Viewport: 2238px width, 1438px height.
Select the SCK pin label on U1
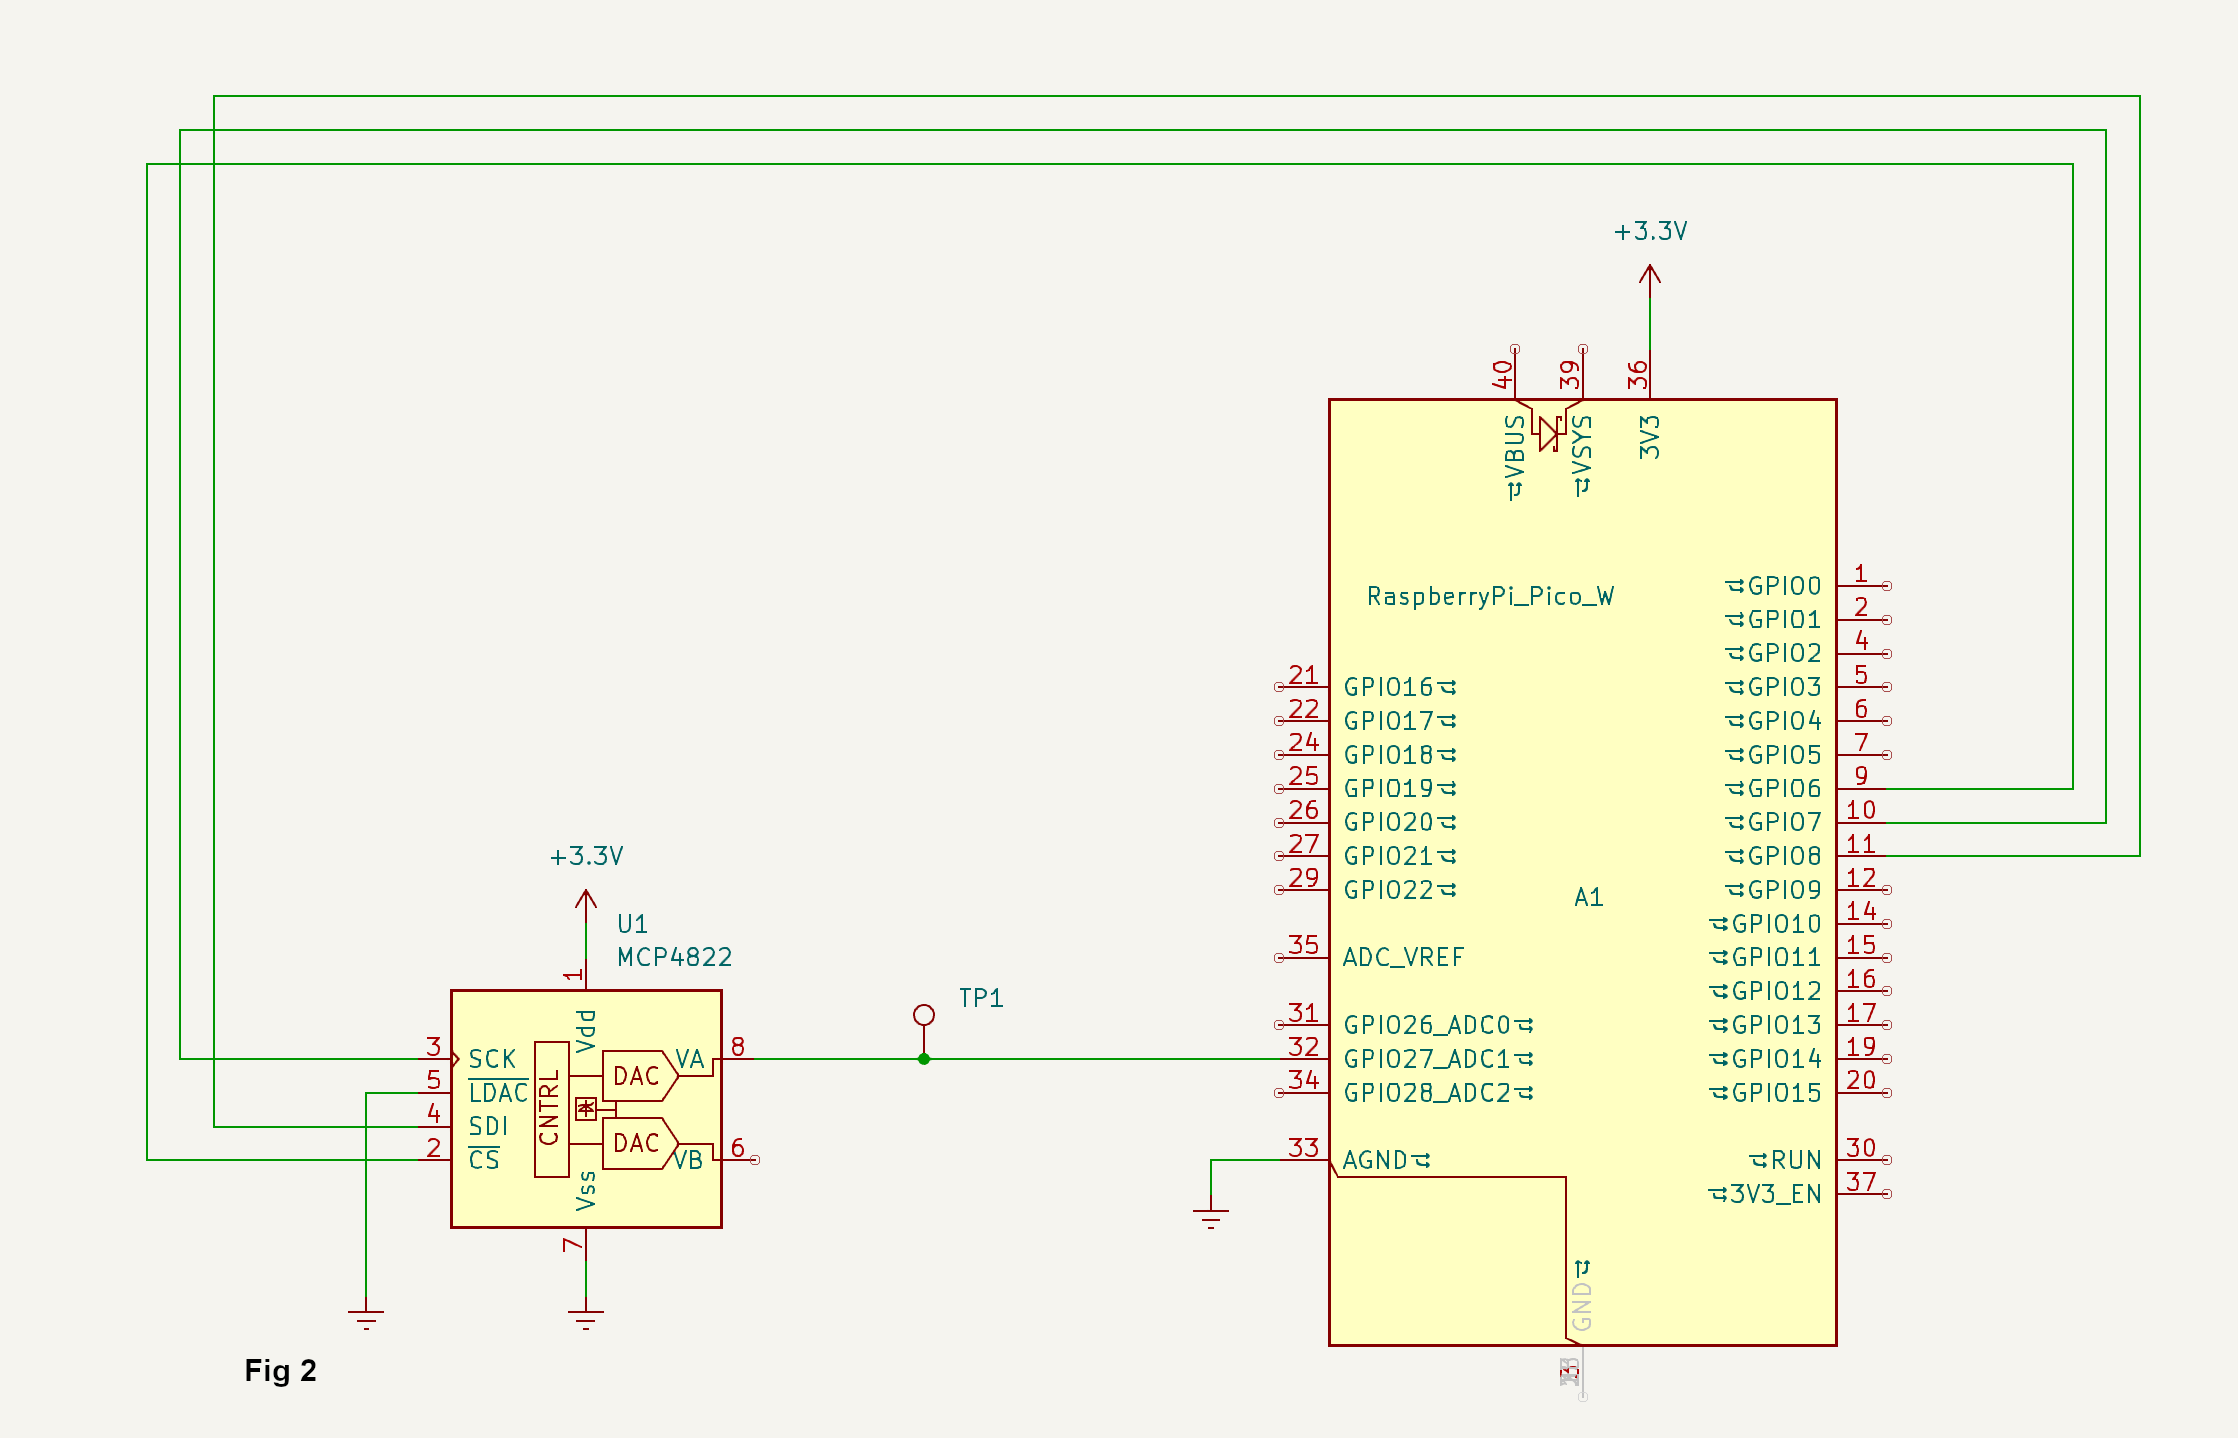click(492, 1059)
